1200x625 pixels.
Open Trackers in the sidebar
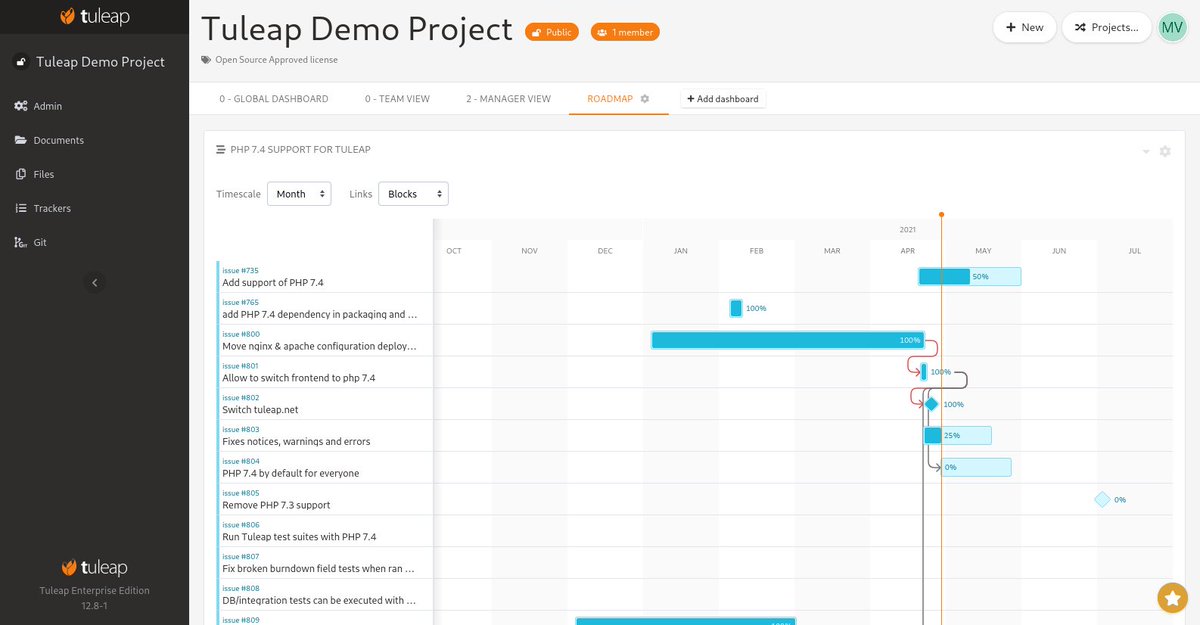tap(43, 208)
